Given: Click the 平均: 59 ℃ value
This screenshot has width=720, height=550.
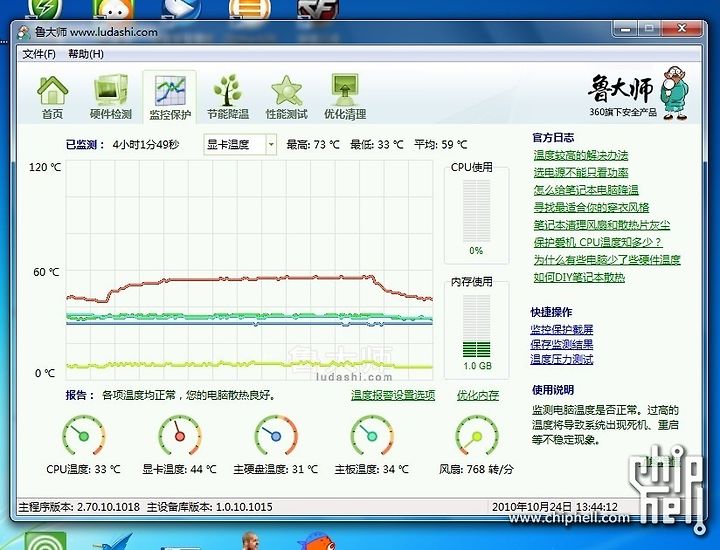Looking at the screenshot, I should 440,145.
